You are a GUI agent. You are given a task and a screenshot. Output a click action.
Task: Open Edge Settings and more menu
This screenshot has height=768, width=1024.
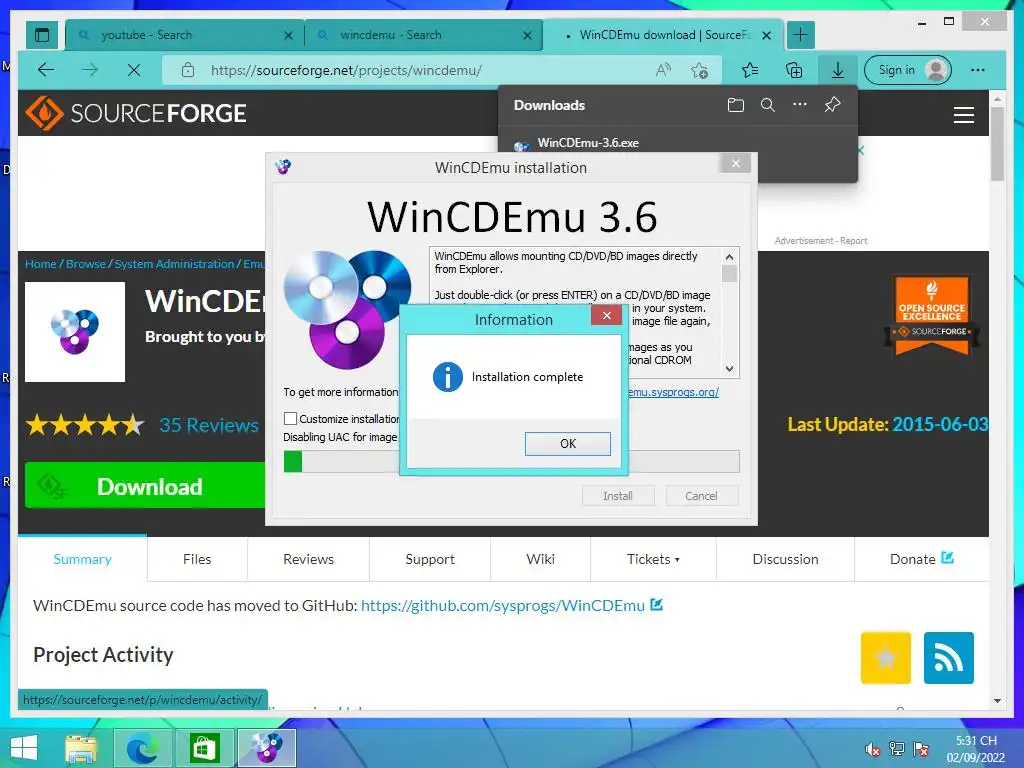coord(978,70)
